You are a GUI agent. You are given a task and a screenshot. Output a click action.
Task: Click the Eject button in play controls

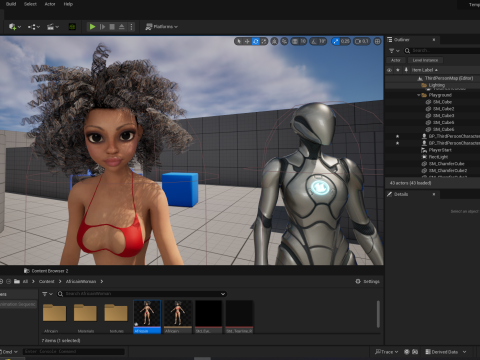click(x=122, y=27)
